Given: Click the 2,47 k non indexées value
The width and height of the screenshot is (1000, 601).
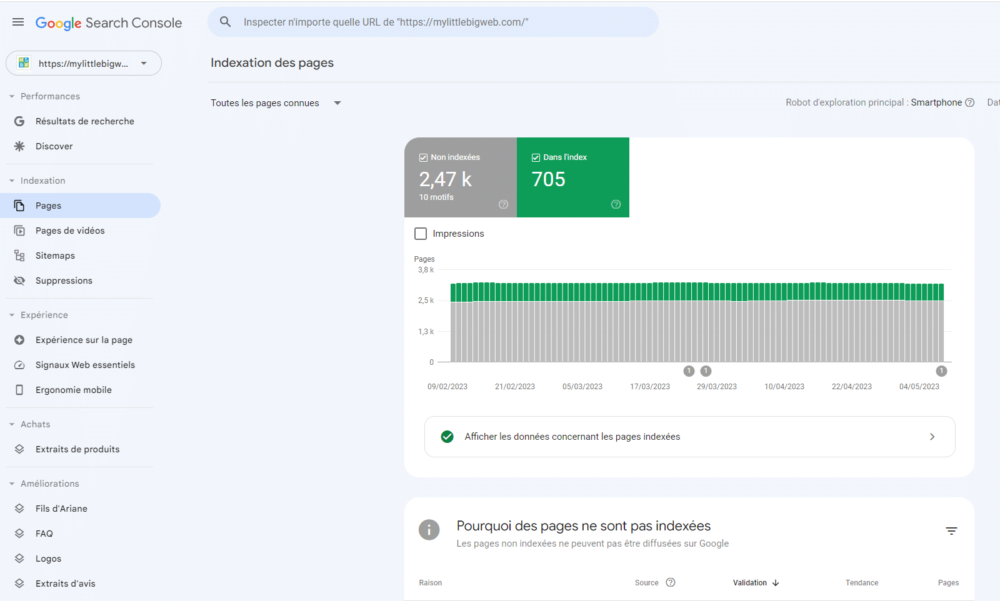Looking at the screenshot, I should (445, 179).
